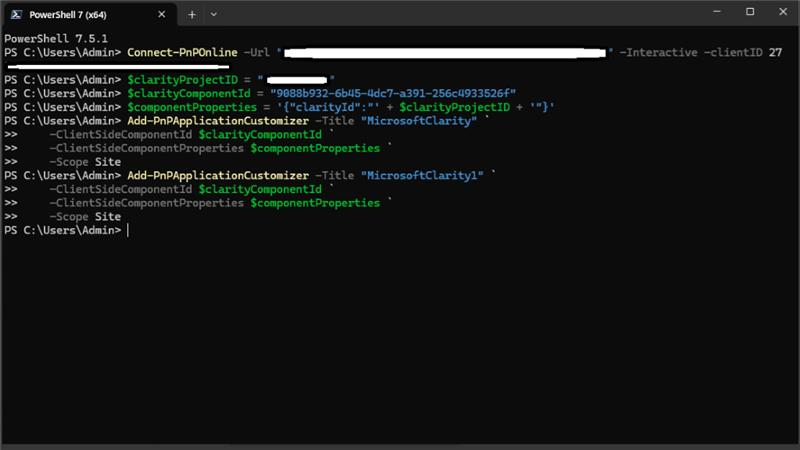Viewport: 800px width, 450px height.
Task: Click the empty prompt at the cursor
Action: pos(128,231)
